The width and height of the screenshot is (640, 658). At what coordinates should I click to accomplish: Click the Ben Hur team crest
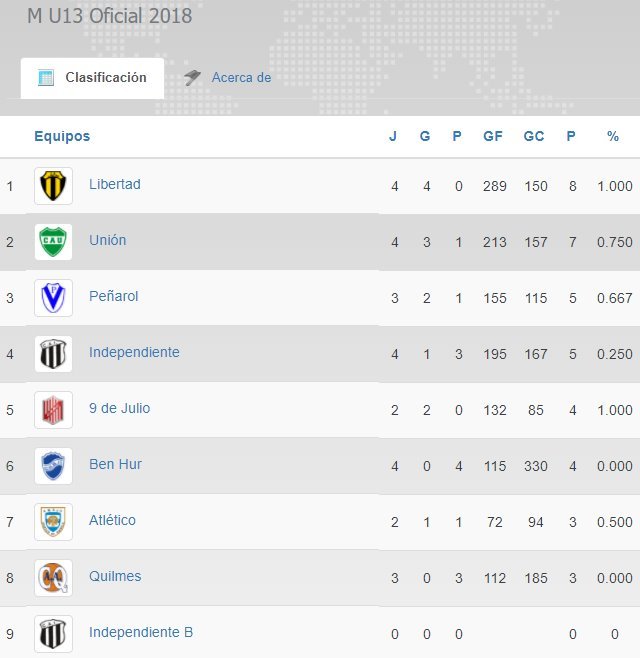pyautogui.click(x=53, y=466)
